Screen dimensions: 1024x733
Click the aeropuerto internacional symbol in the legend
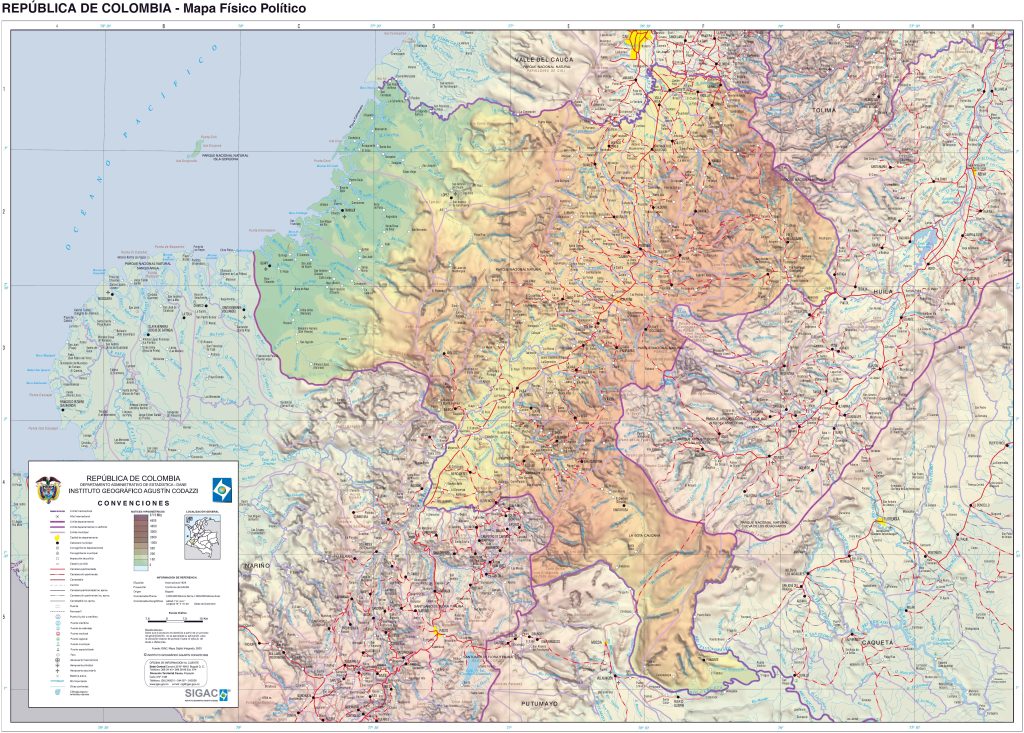coord(58,660)
